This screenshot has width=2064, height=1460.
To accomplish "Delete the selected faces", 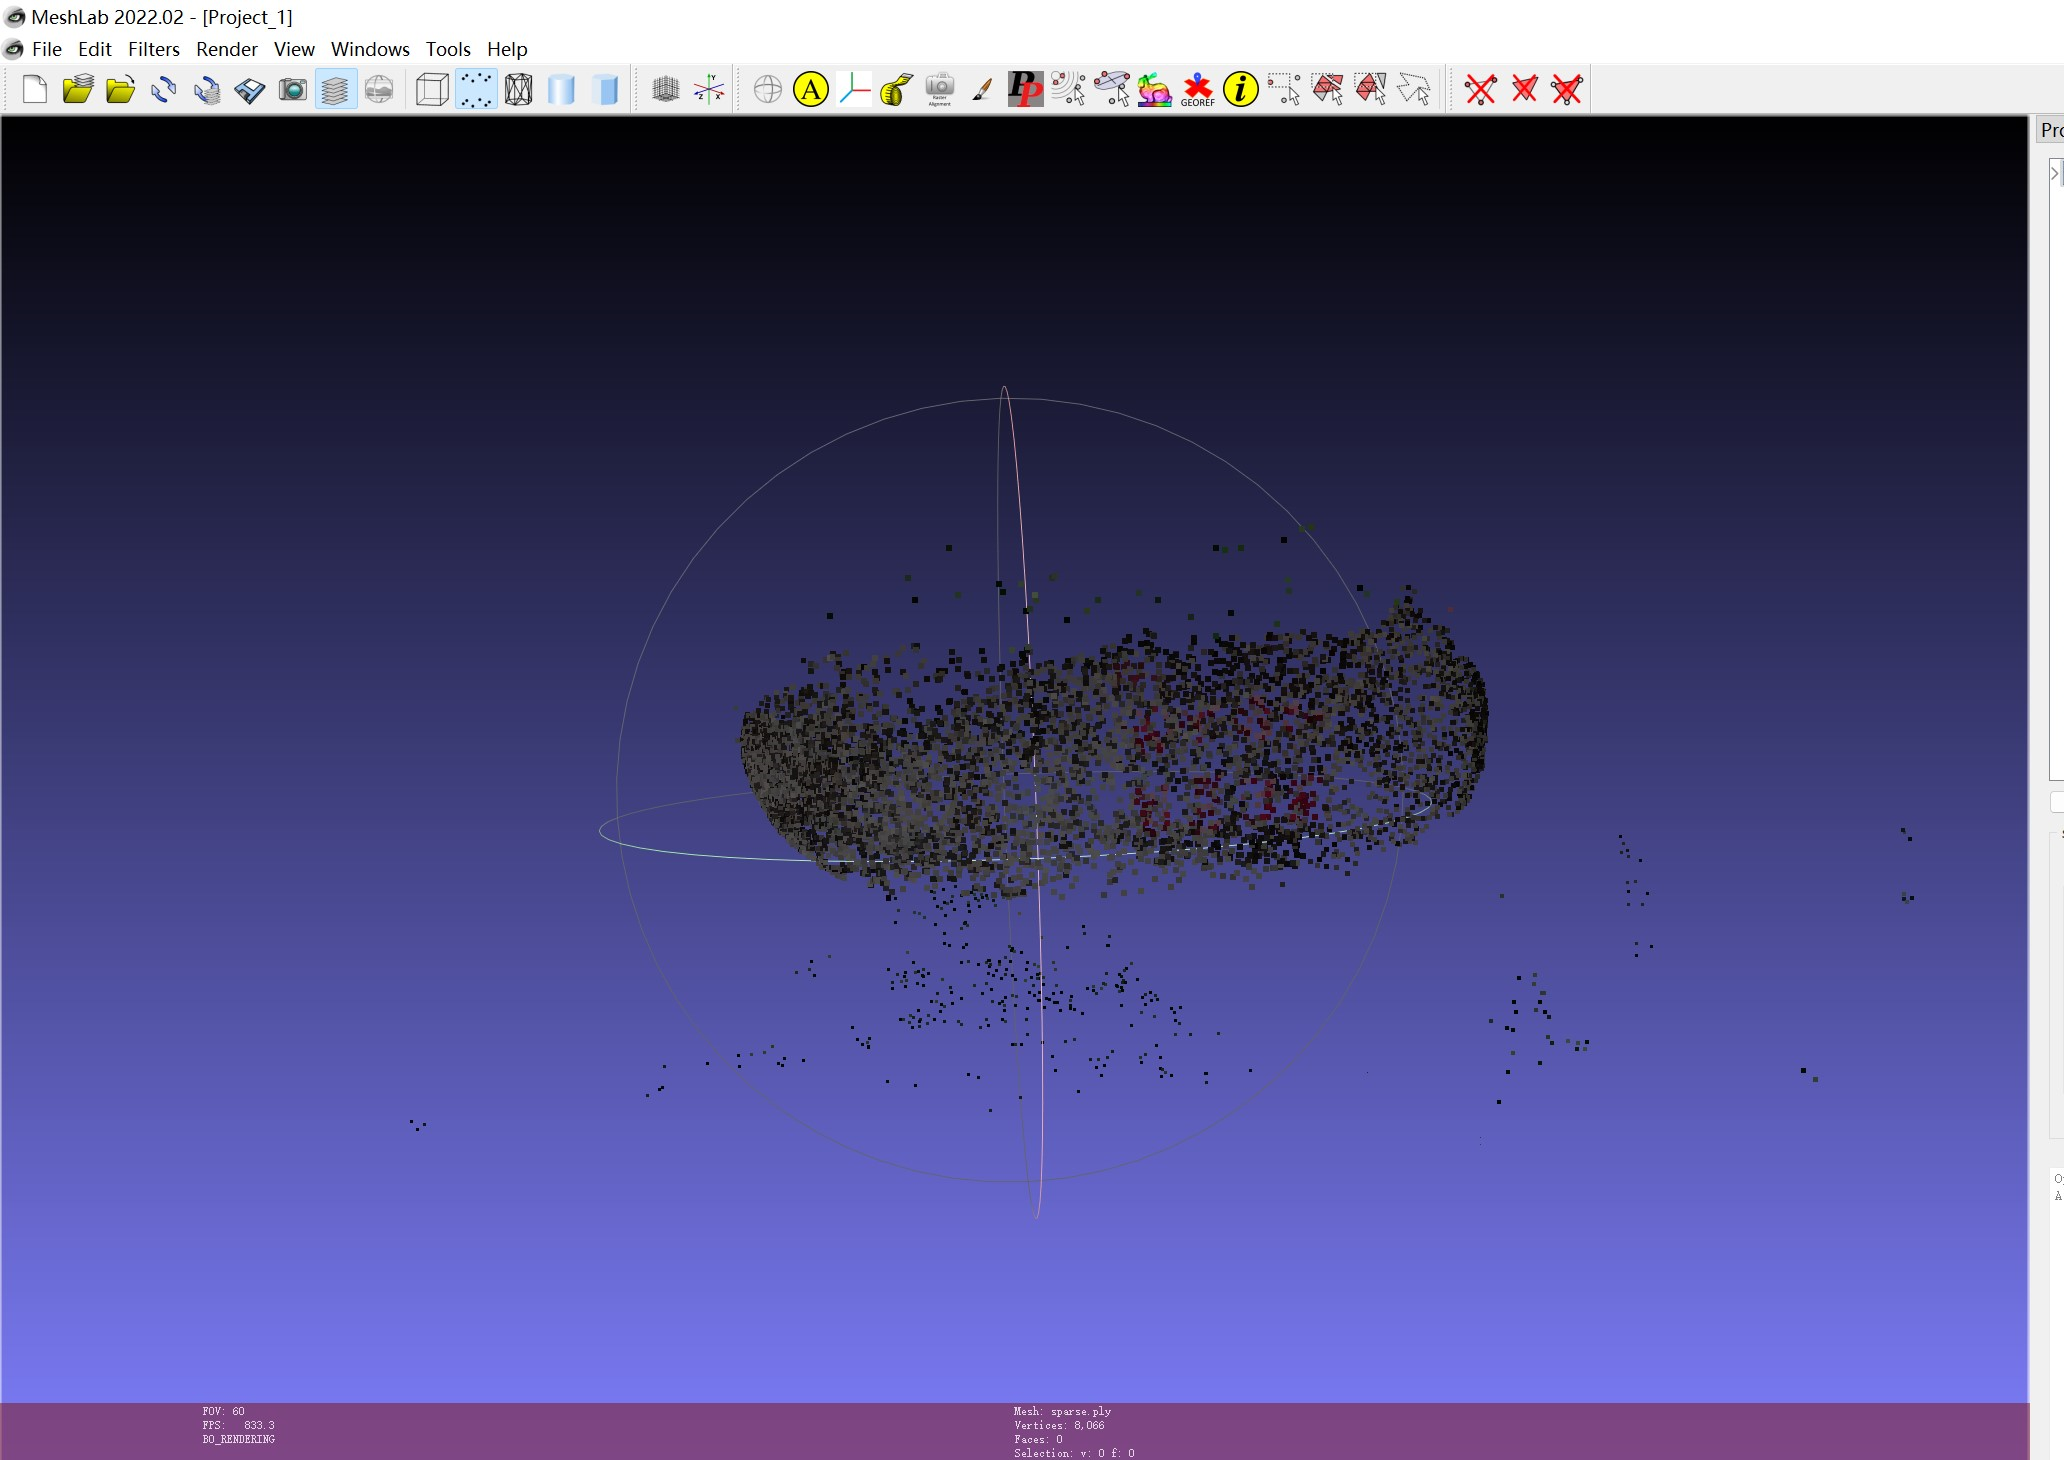I will click(1524, 89).
